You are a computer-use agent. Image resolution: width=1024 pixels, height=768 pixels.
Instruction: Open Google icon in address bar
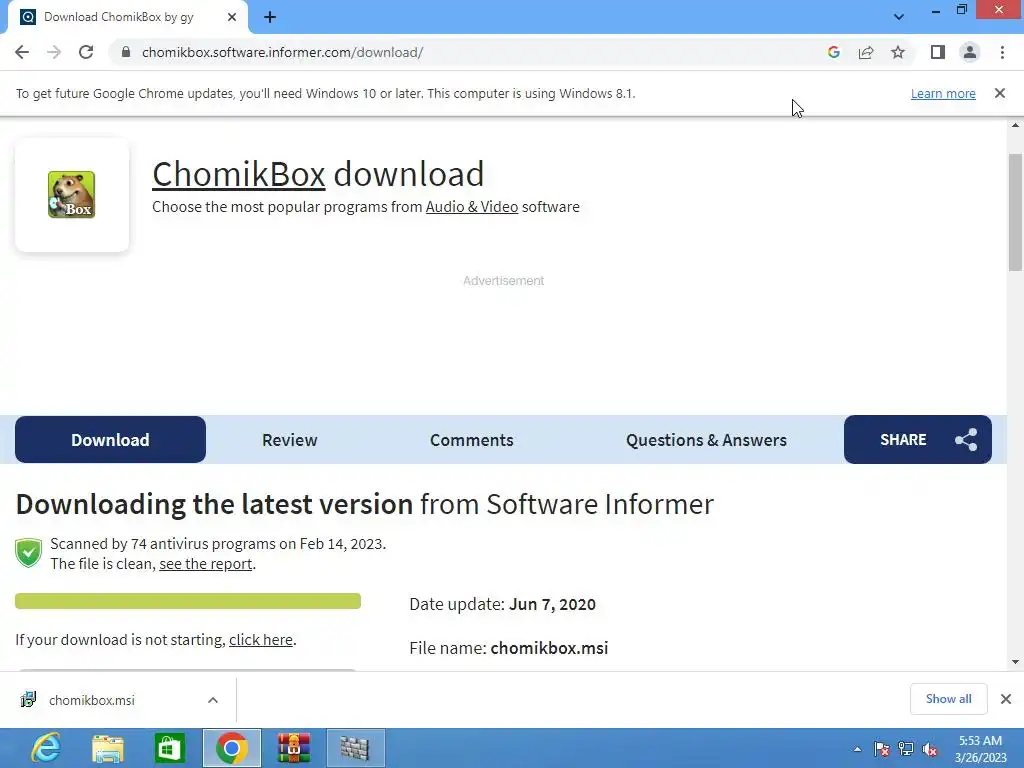[x=833, y=52]
